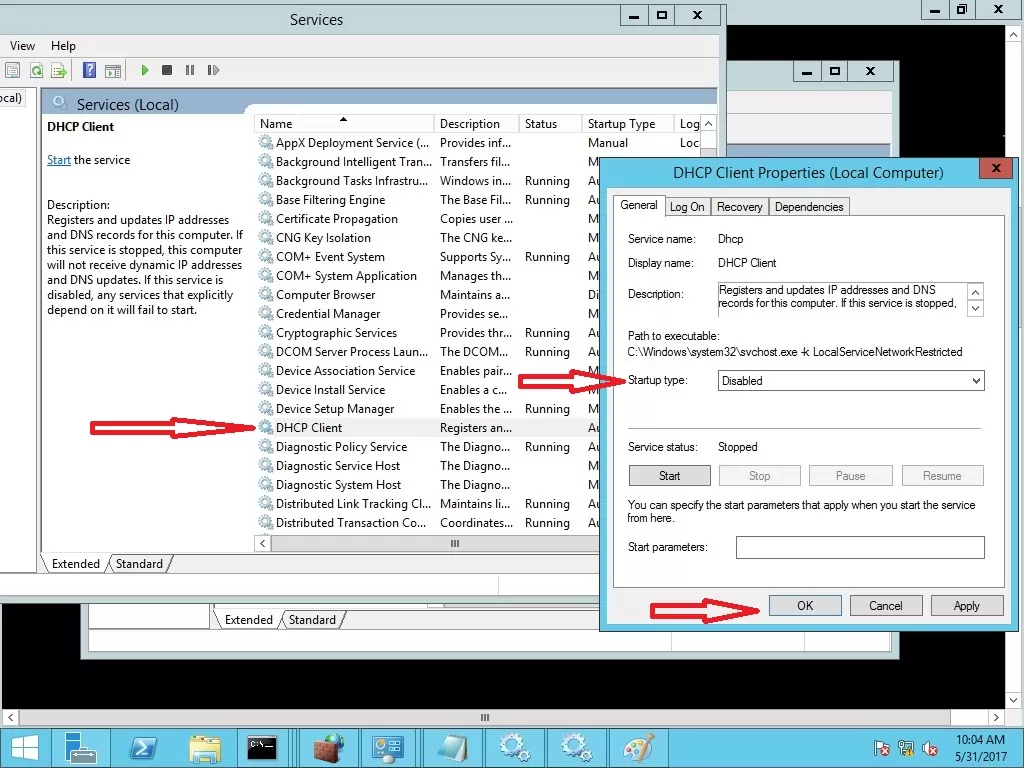Click gear icon beside Base Filtering Engine
This screenshot has width=1024, height=768.
click(x=266, y=199)
